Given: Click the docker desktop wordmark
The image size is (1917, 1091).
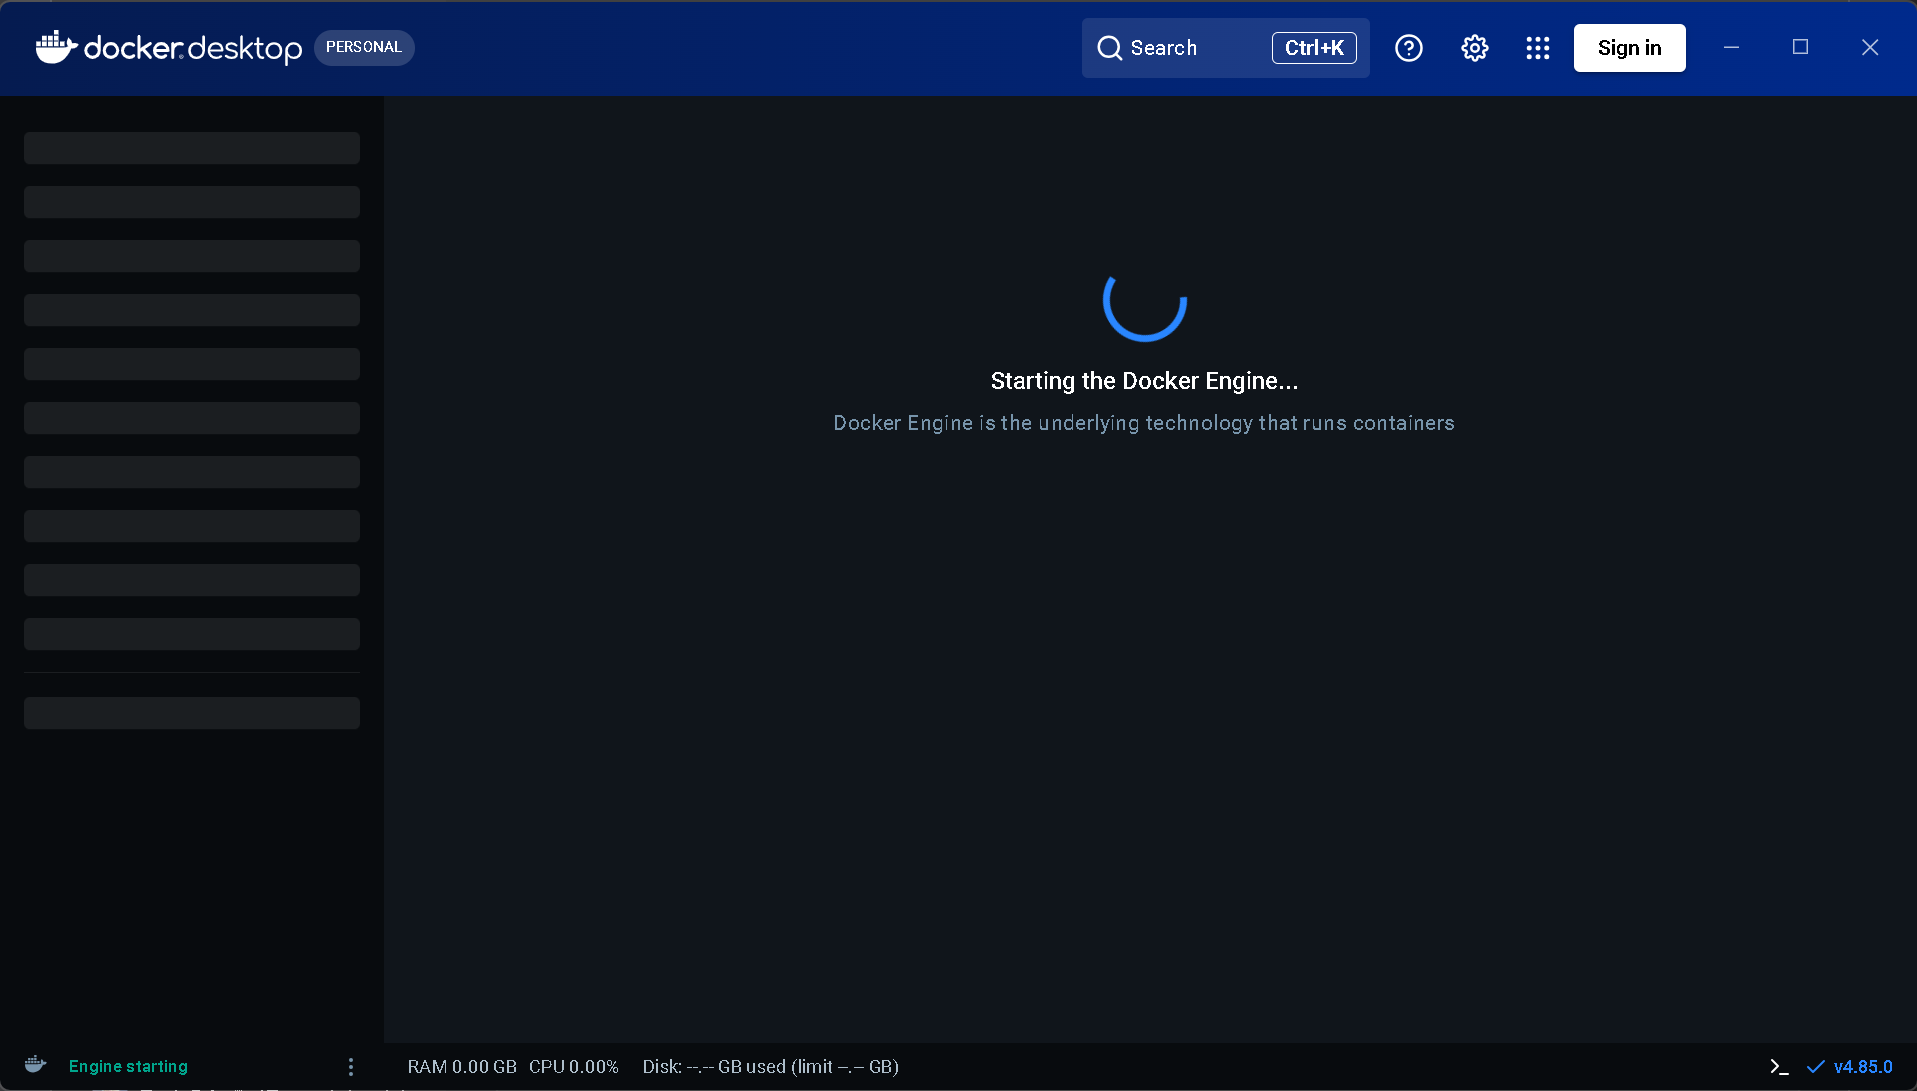Looking at the screenshot, I should click(193, 48).
